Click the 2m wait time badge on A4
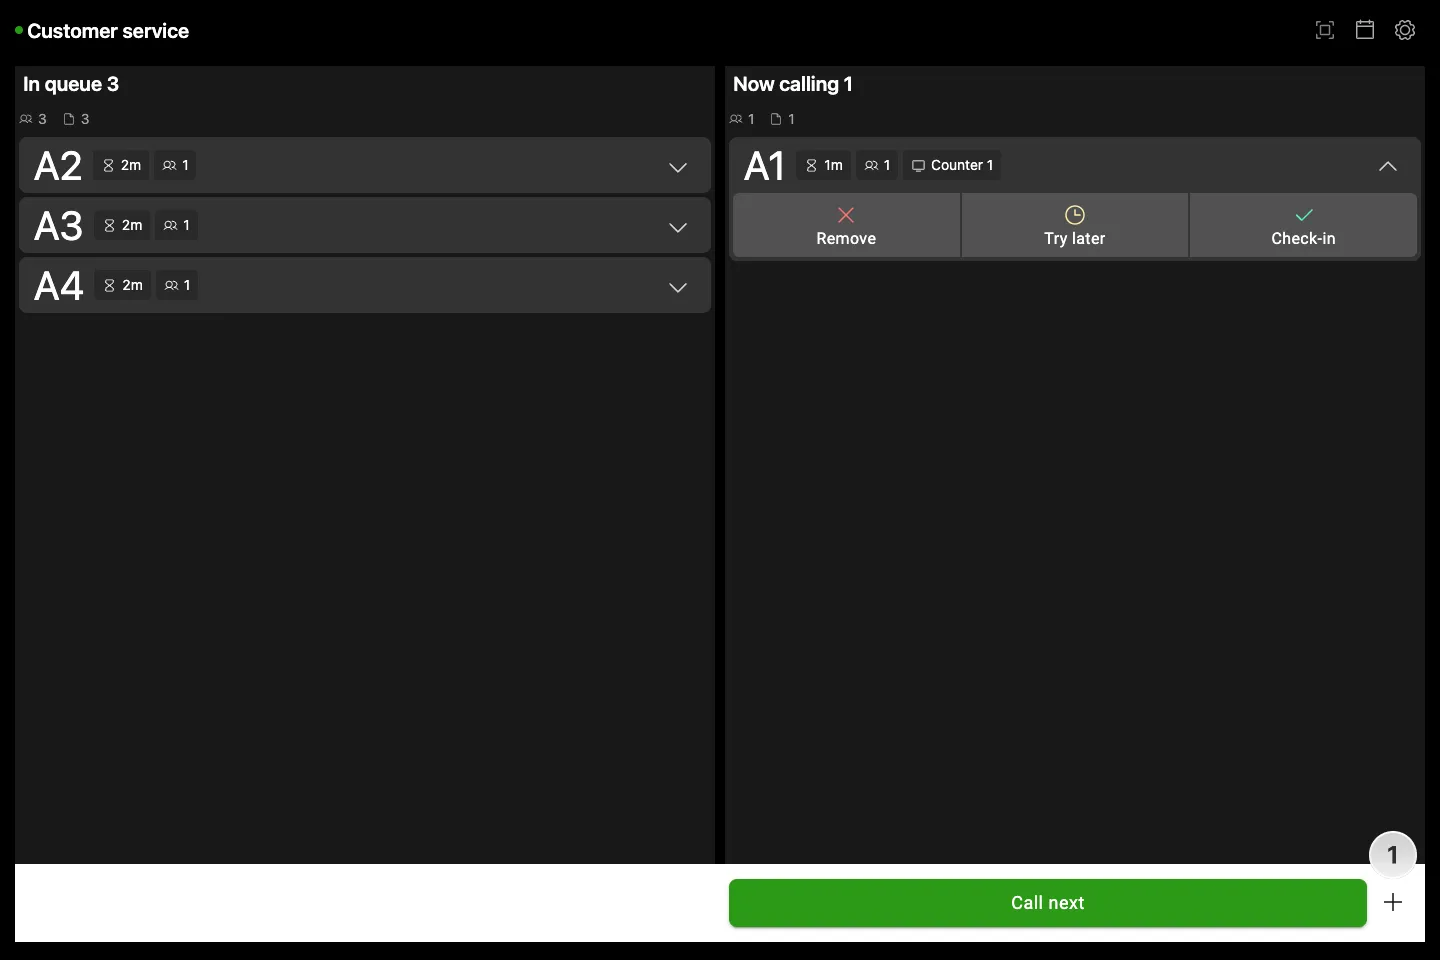Screen dimensions: 1440x960 coord(123,285)
